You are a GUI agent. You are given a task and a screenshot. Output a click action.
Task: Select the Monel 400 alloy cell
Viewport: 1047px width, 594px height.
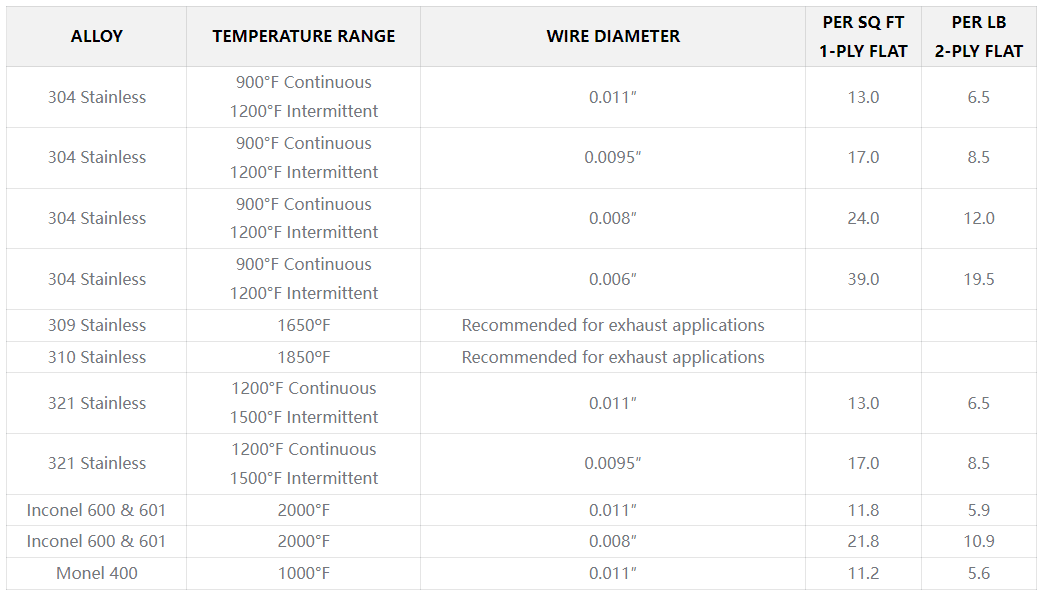pyautogui.click(x=96, y=573)
